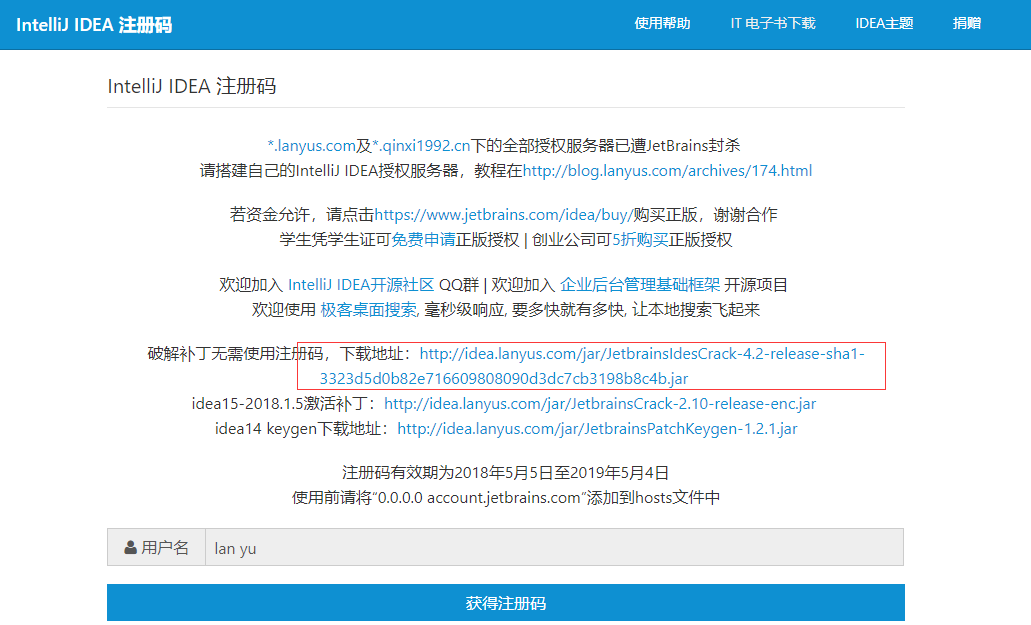
Task: Download JetbrainsPatchKeygen-1.2.1.jar link
Action: coord(597,428)
